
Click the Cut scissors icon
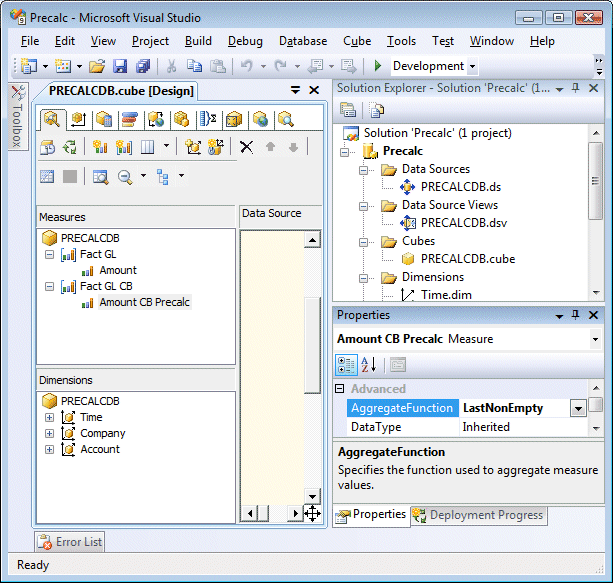coord(171,66)
